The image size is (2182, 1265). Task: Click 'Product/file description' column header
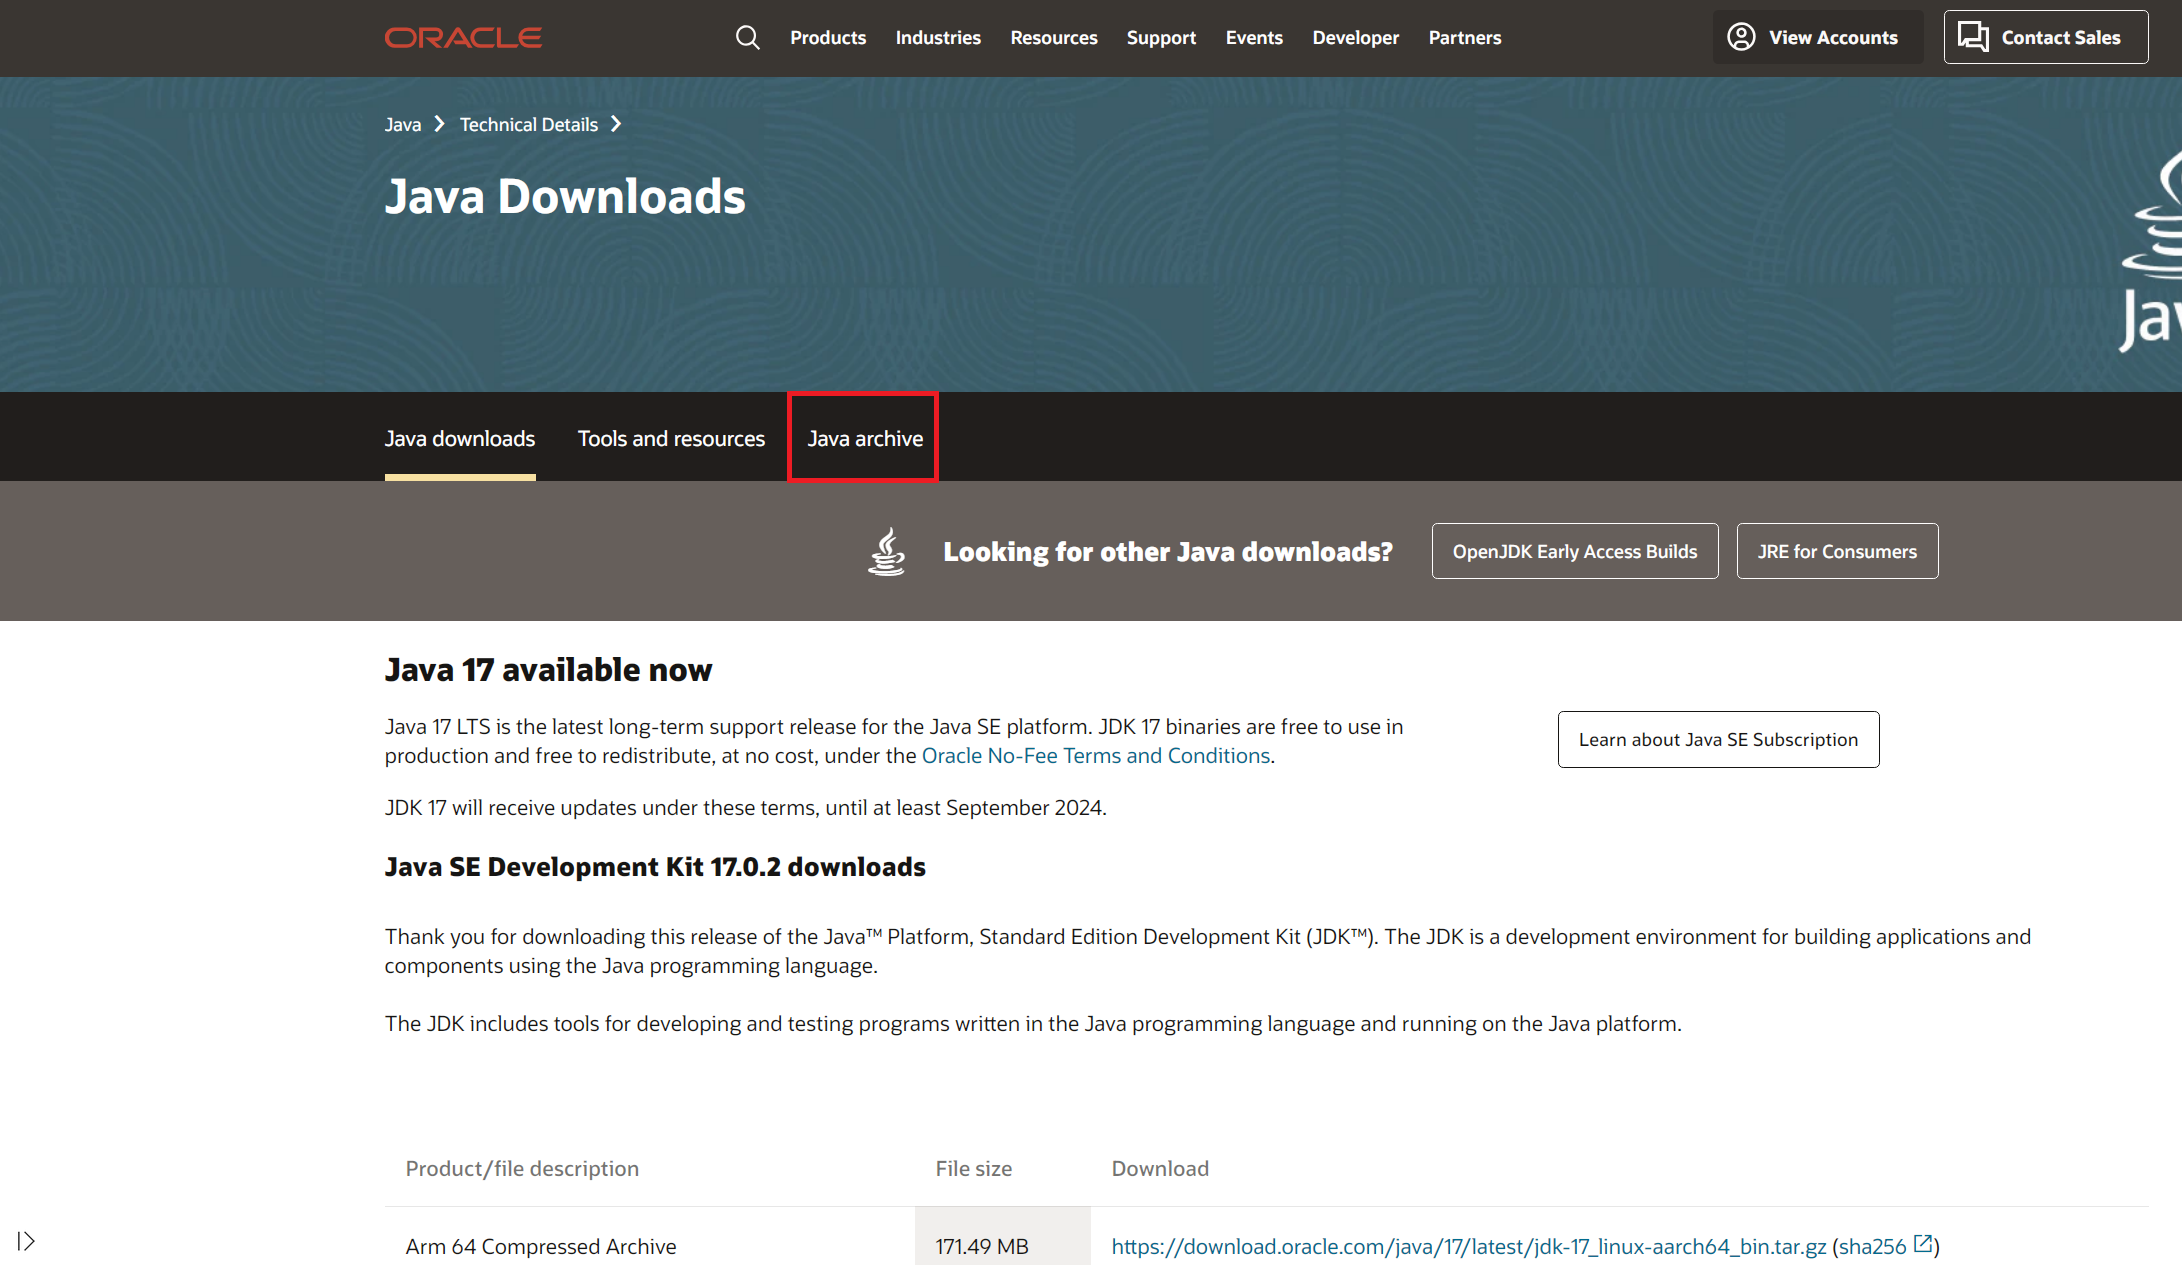tap(522, 1169)
